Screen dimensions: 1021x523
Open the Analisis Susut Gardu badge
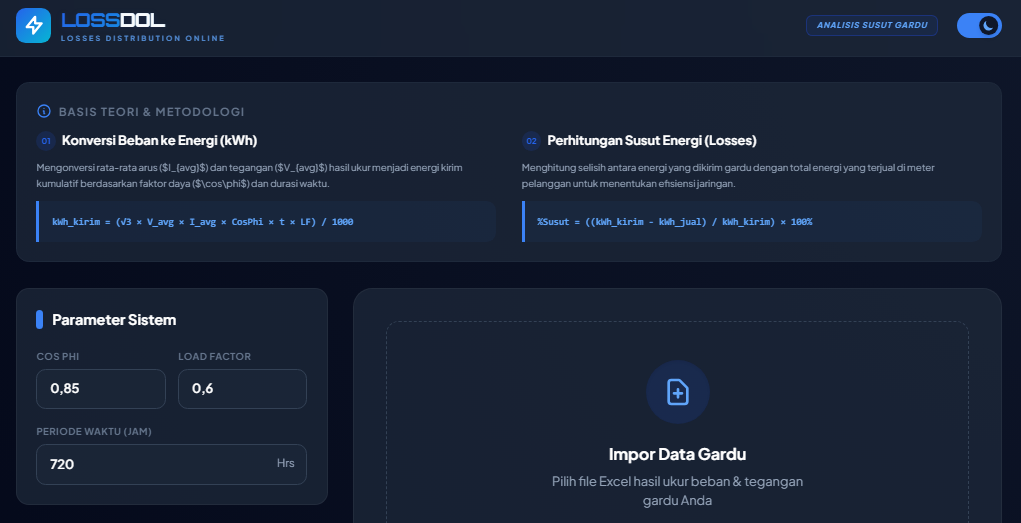click(x=871, y=26)
